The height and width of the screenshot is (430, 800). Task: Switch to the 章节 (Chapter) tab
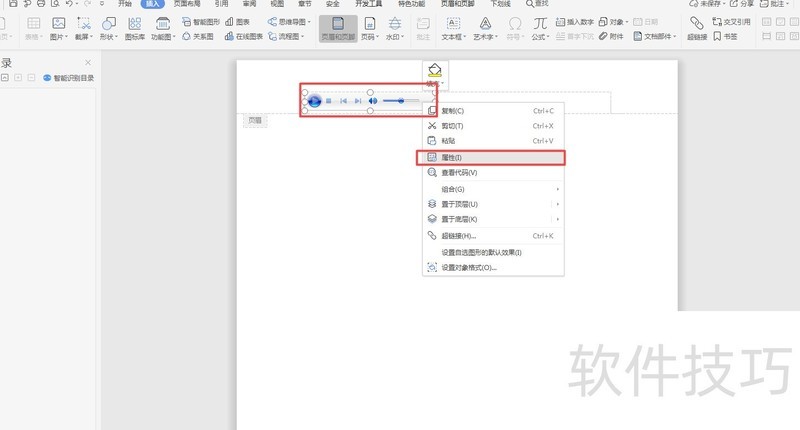click(305, 4)
